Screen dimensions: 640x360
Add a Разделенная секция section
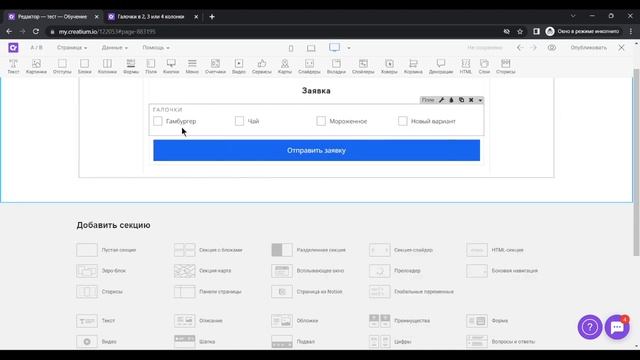[309, 250]
